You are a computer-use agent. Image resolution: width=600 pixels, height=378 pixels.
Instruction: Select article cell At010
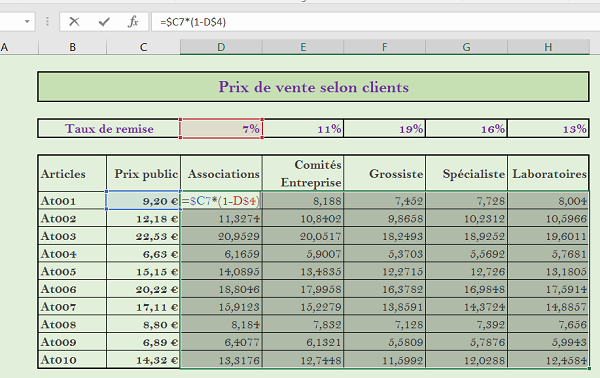point(72,359)
